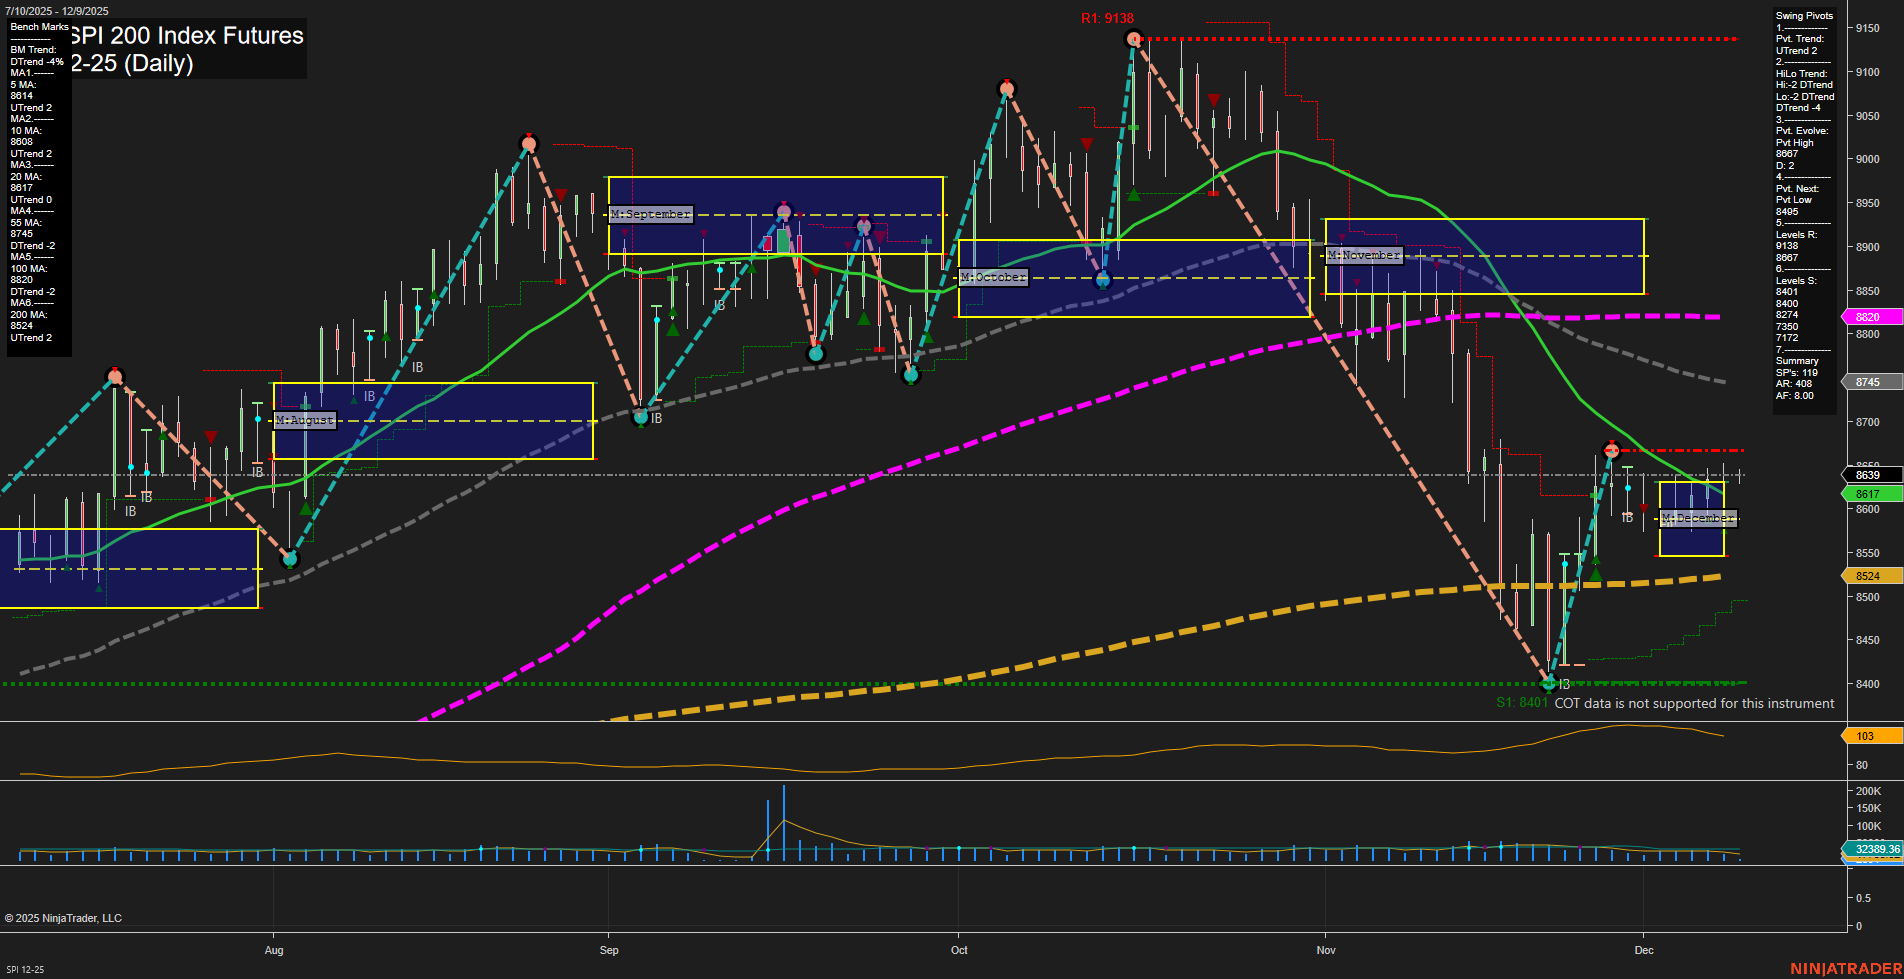The width and height of the screenshot is (1904, 979).
Task: Click the orange 8524 moving-average axis label
Action: (1870, 575)
